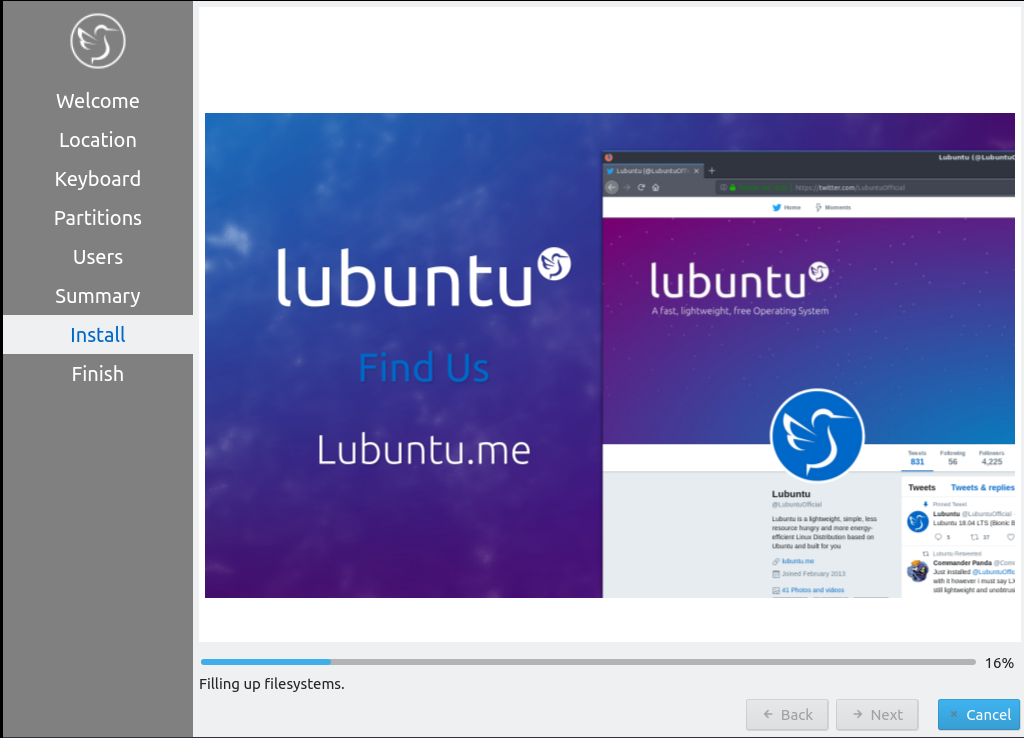Click the Twitter bird Home icon in the slideshow

tap(776, 207)
